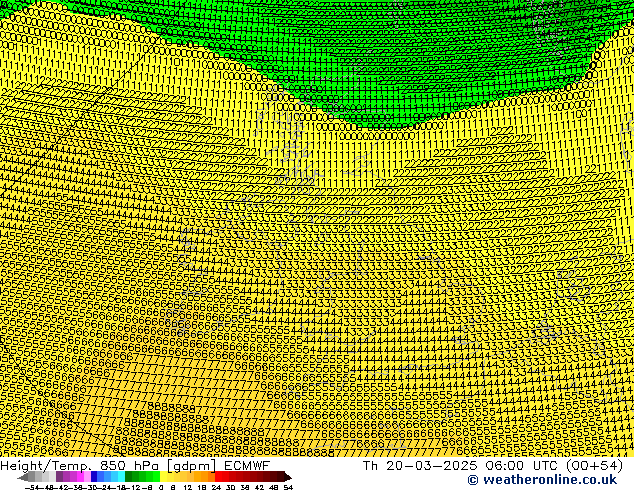The width and height of the screenshot is (634, 490).
Task: Click the '12' label on legend scale
Action: [x=187, y=487]
